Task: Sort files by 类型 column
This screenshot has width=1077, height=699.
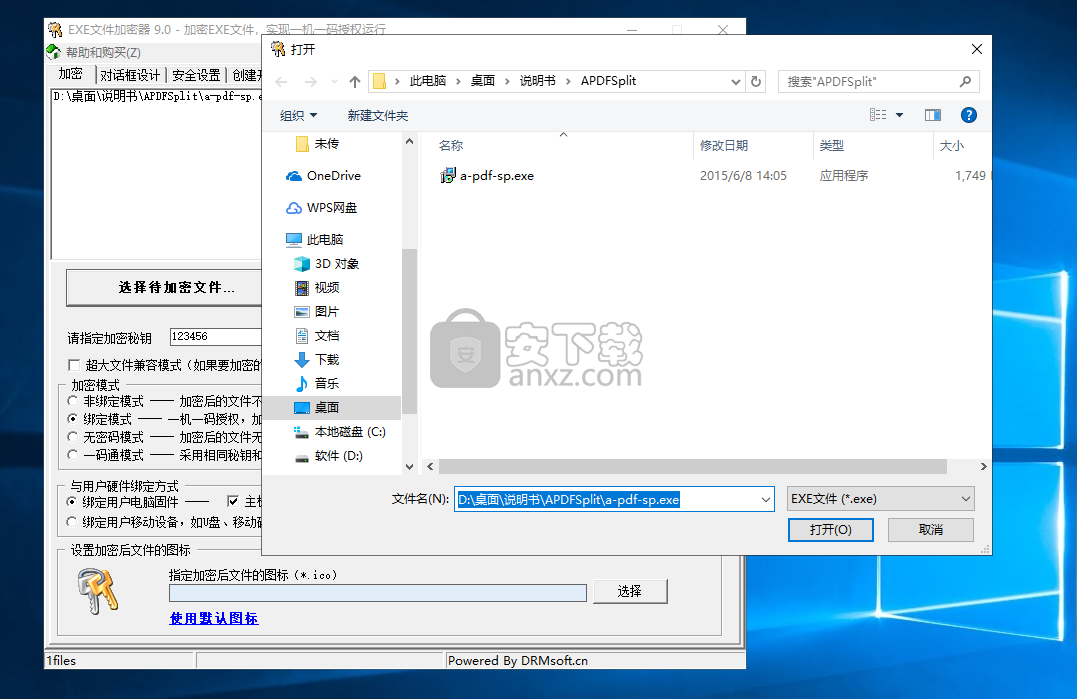Action: (x=832, y=146)
